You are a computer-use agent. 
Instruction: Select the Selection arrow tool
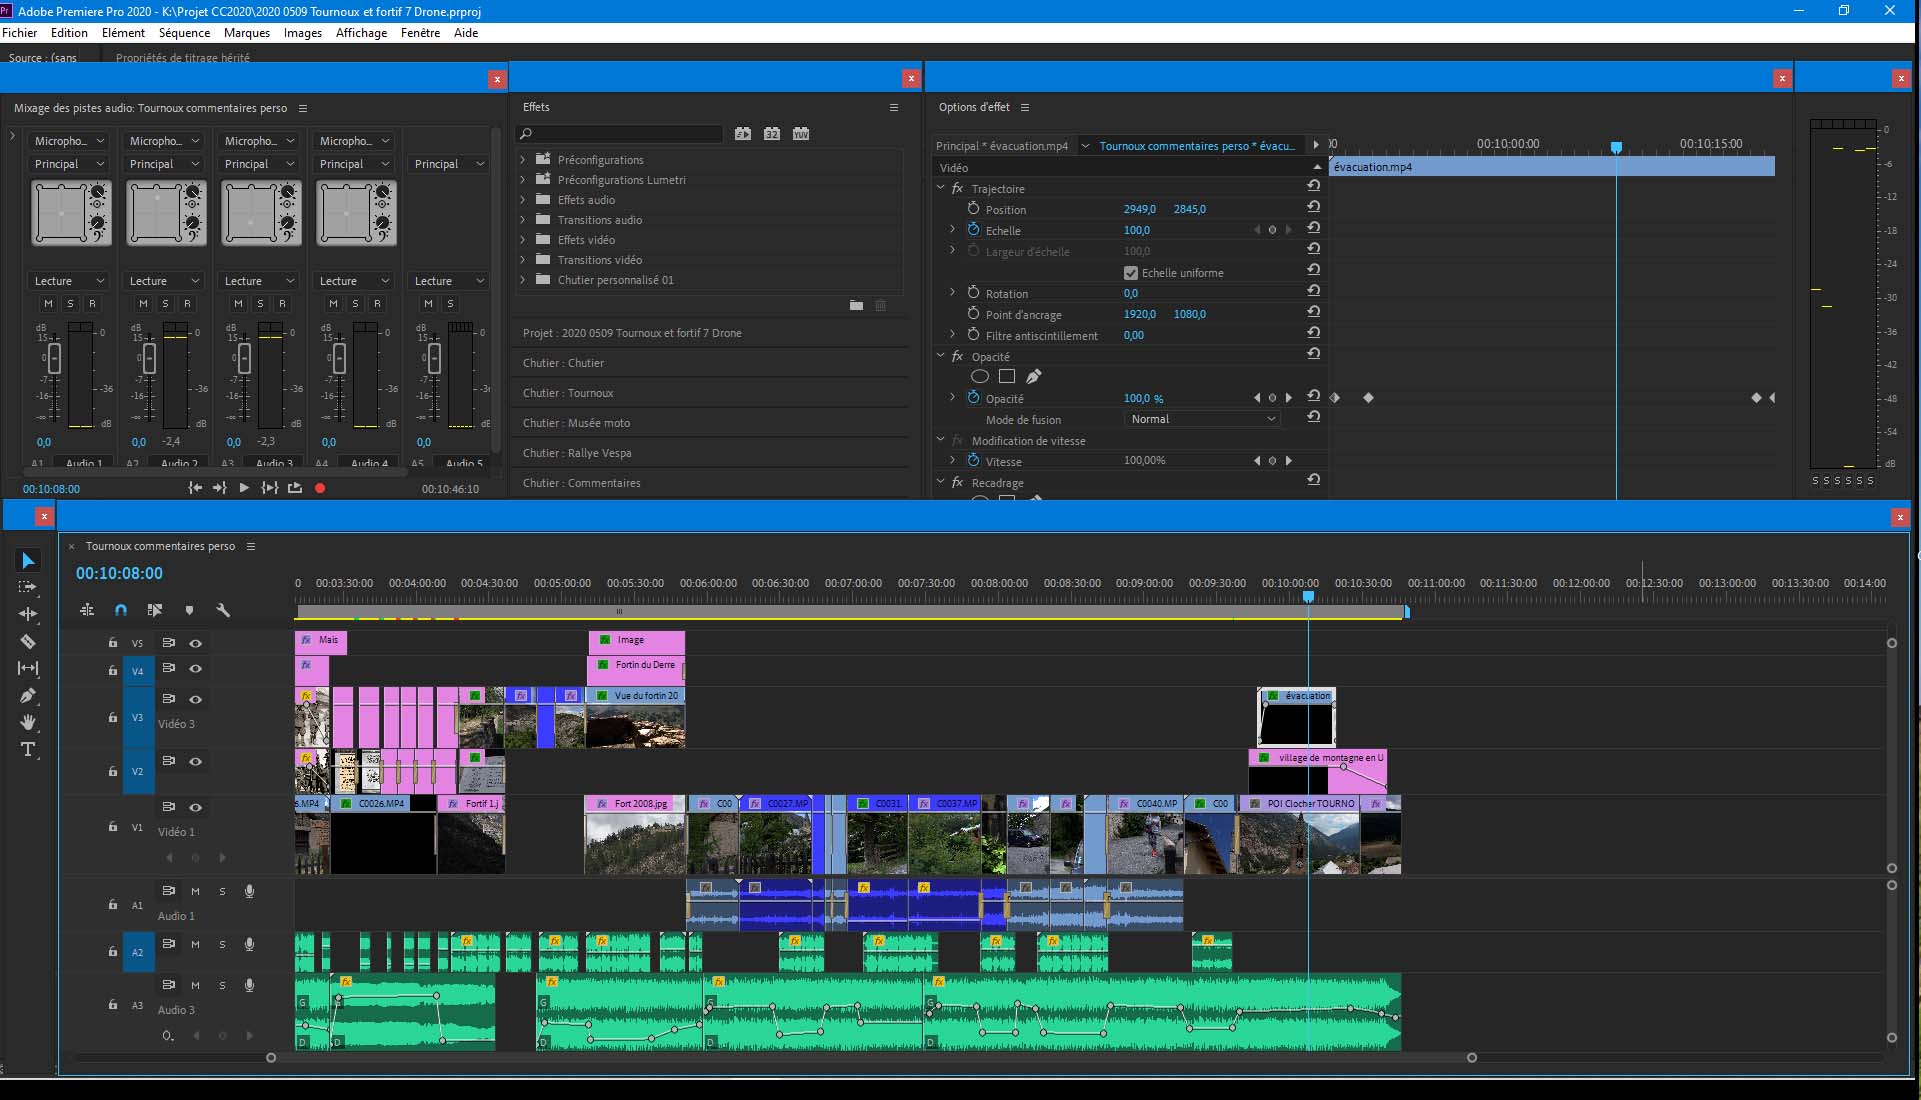coord(28,560)
